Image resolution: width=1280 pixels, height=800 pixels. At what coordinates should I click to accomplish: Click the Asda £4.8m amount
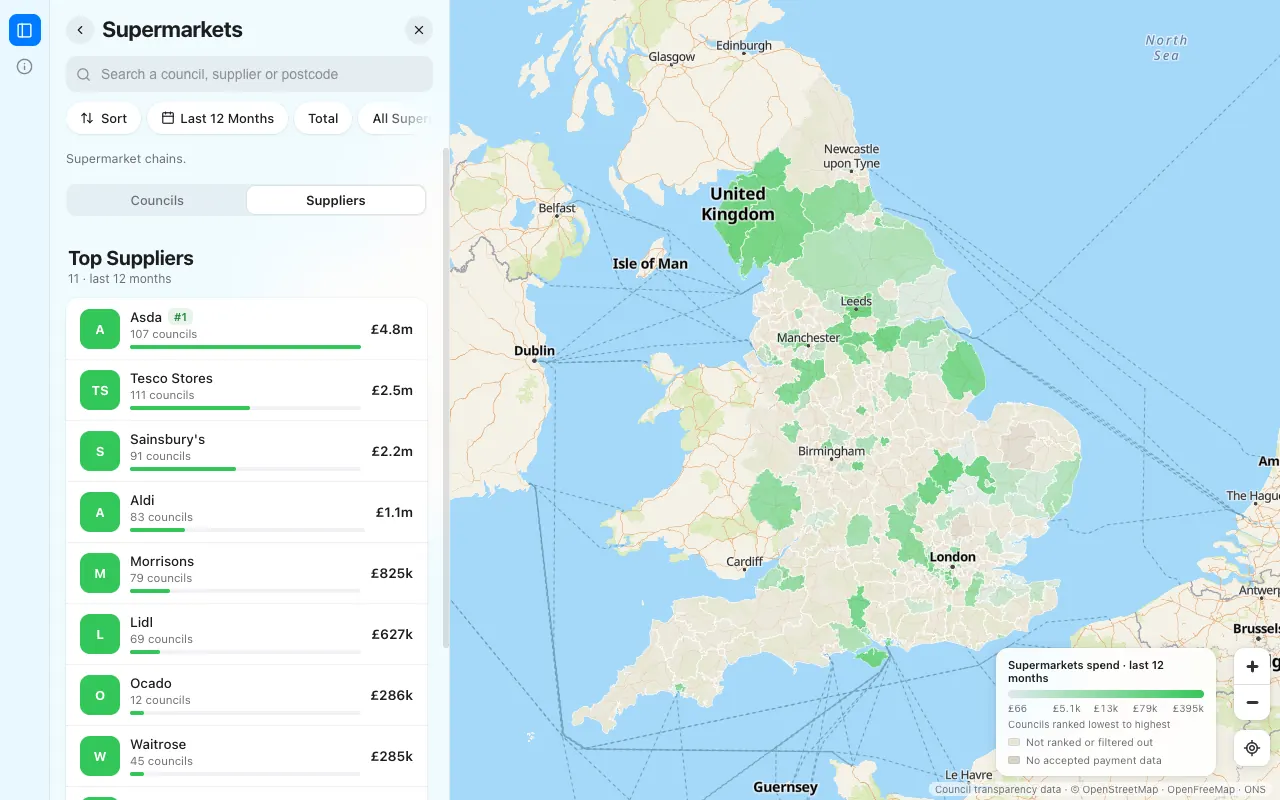[392, 329]
